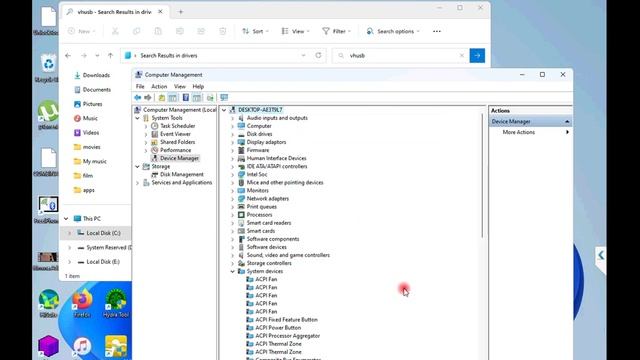This screenshot has height=360, width=640.
Task: Expand Local Disk (E:) chevron
Action: point(70,262)
